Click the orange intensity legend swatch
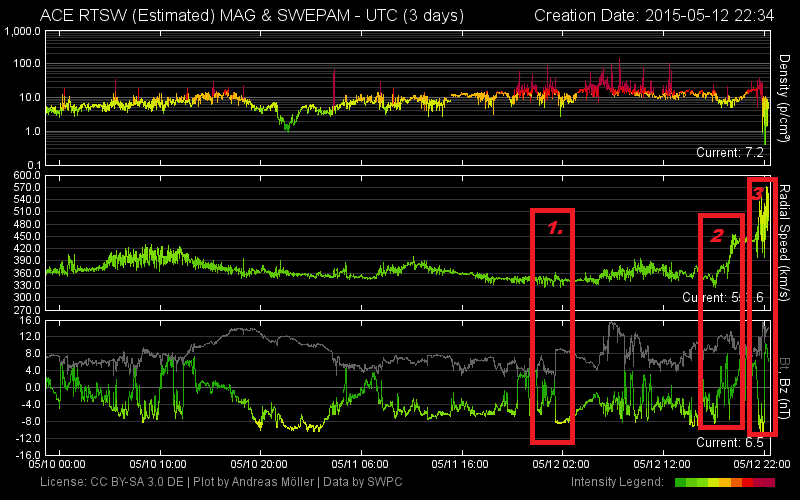This screenshot has width=800, height=500. [x=736, y=482]
